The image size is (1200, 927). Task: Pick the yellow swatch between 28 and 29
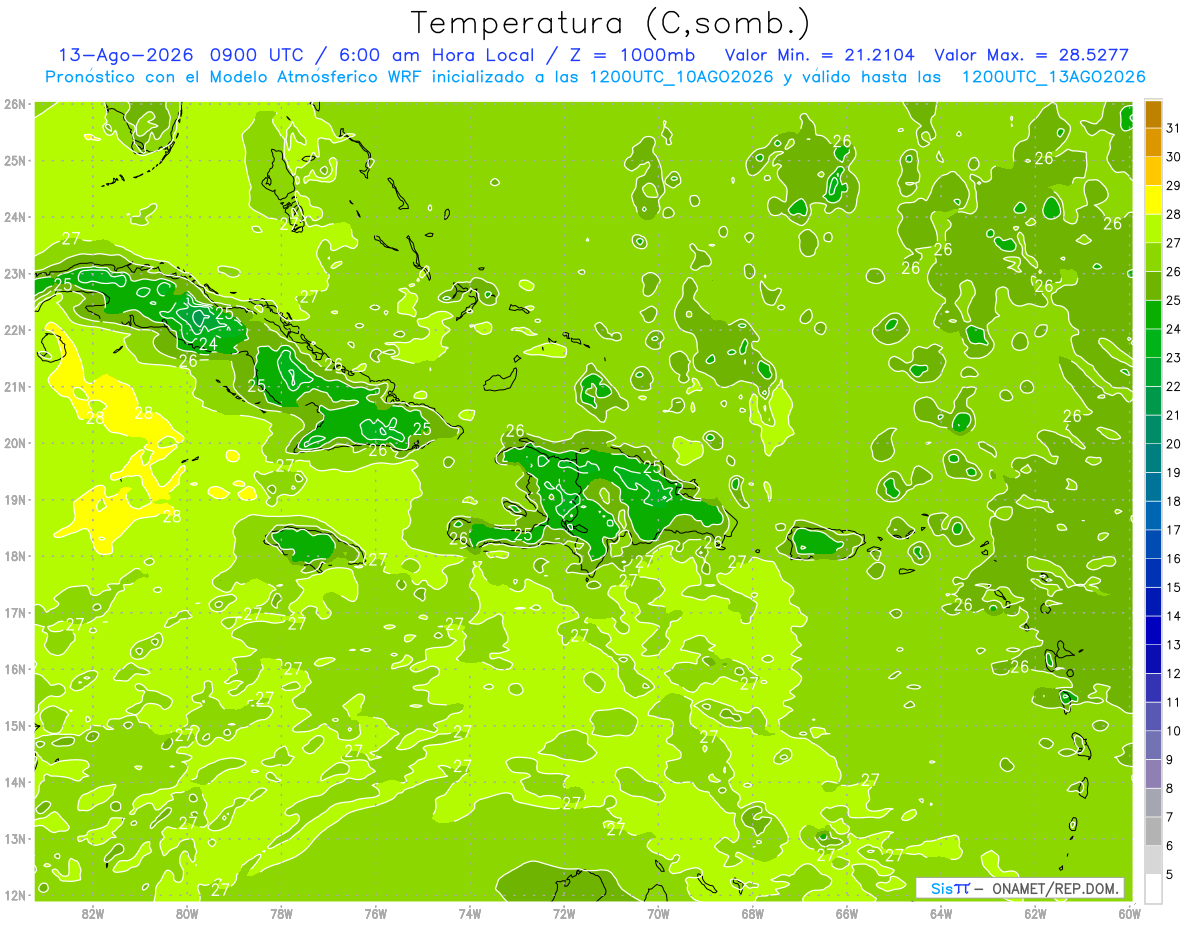pyautogui.click(x=1153, y=200)
